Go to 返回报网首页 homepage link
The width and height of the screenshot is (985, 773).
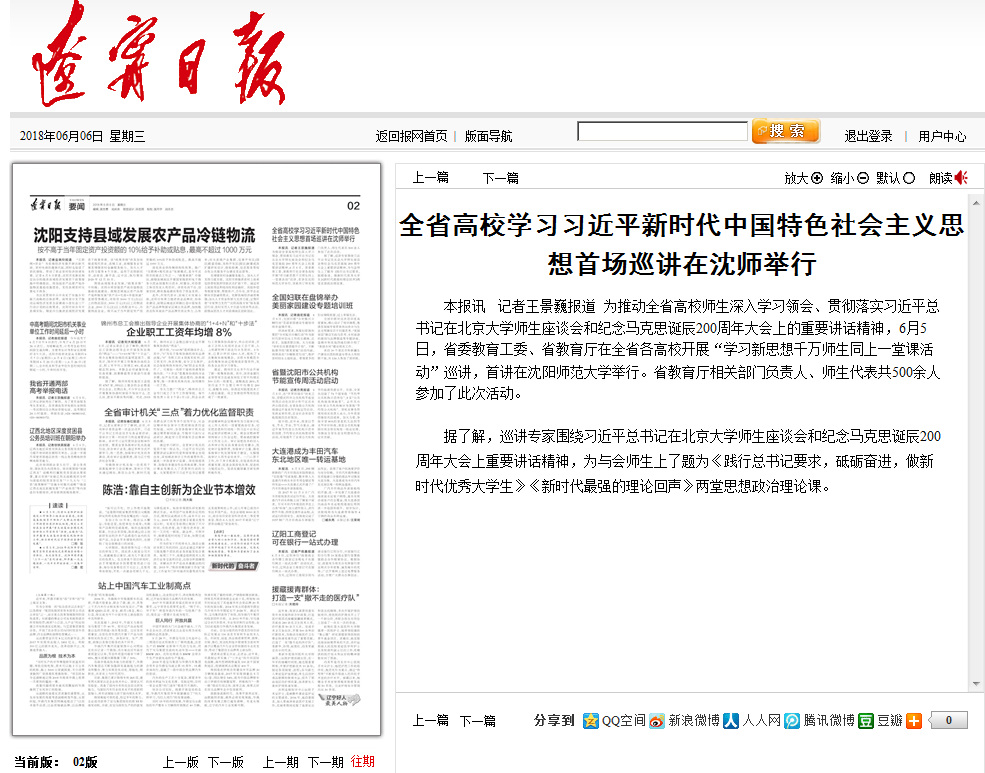(x=411, y=136)
